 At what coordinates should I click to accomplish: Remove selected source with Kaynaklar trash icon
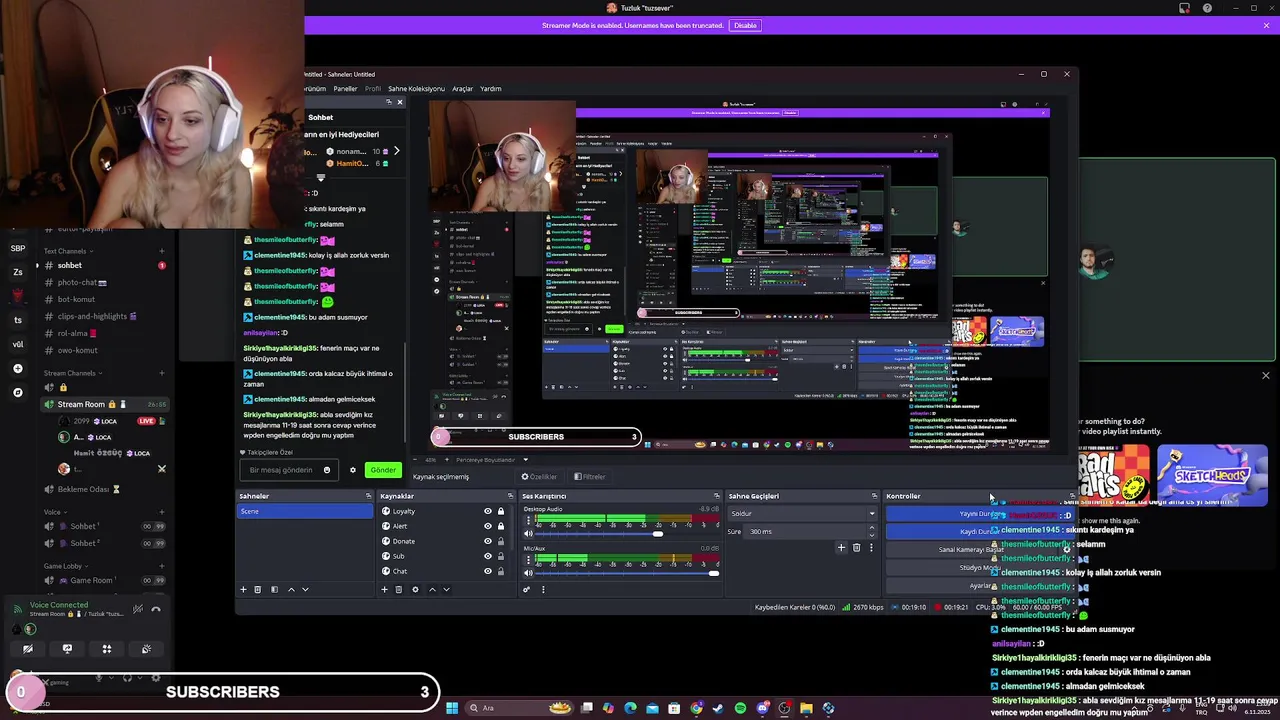point(398,589)
